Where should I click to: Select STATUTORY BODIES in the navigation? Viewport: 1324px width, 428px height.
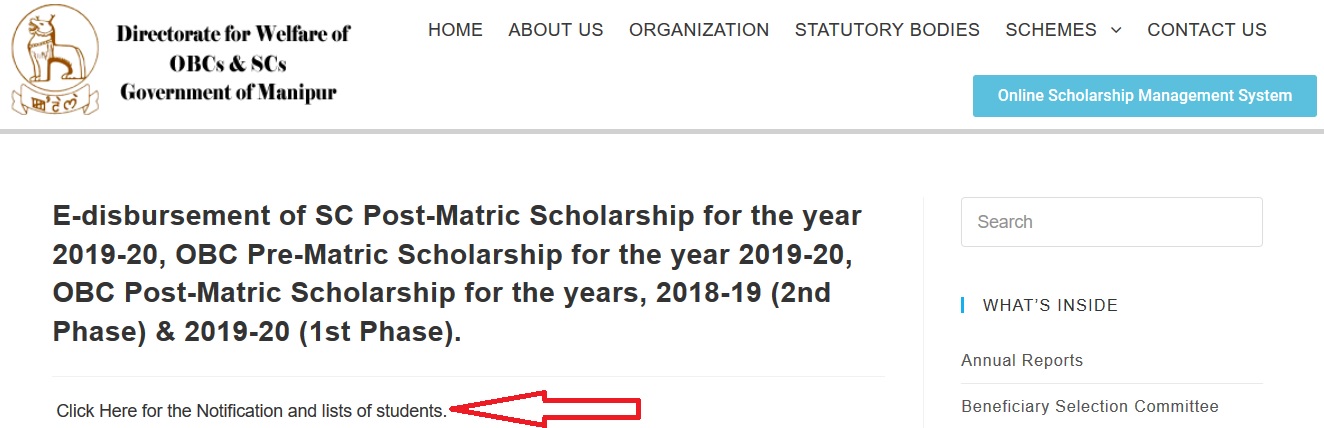[x=887, y=30]
